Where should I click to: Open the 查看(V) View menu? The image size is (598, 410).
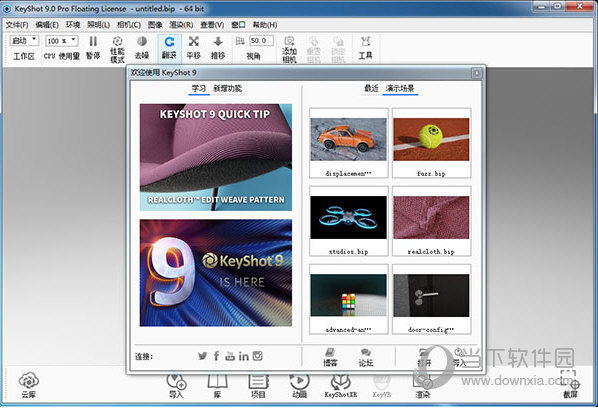(x=212, y=25)
